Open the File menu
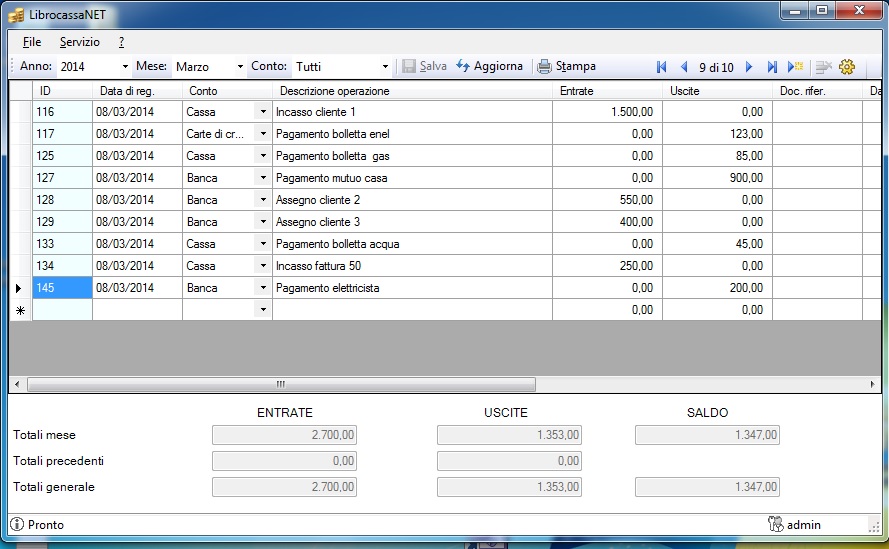889x549 pixels. point(32,42)
